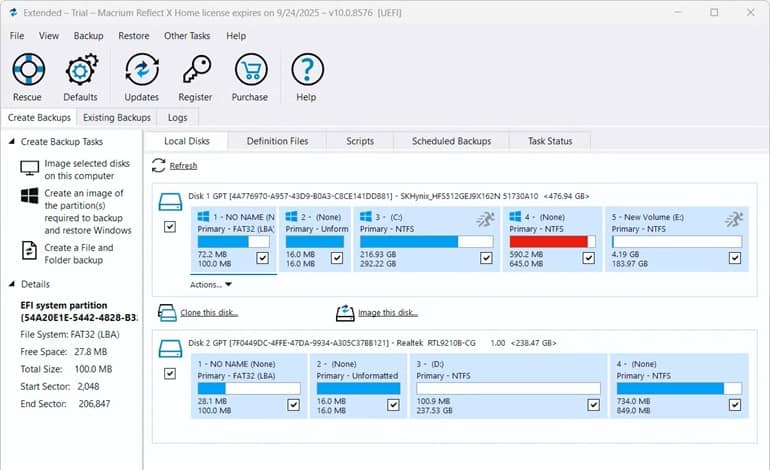Toggle the Disk 1 whole-disk checkbox
Viewport: 770px width, 470px height.
point(170,227)
